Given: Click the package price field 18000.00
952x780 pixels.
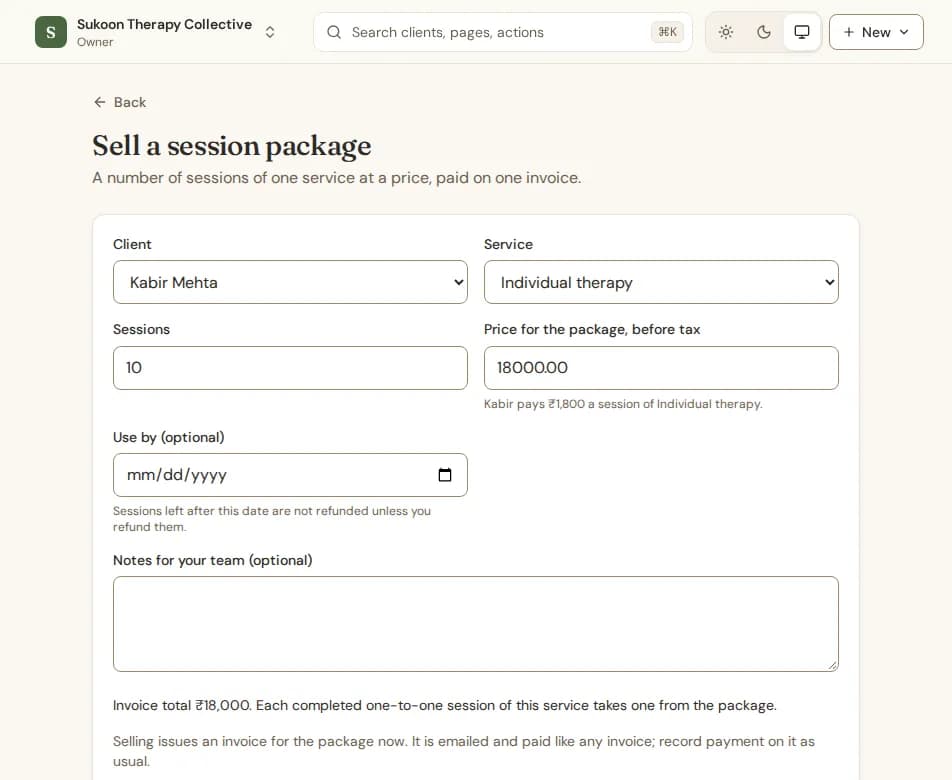Looking at the screenshot, I should [x=661, y=368].
